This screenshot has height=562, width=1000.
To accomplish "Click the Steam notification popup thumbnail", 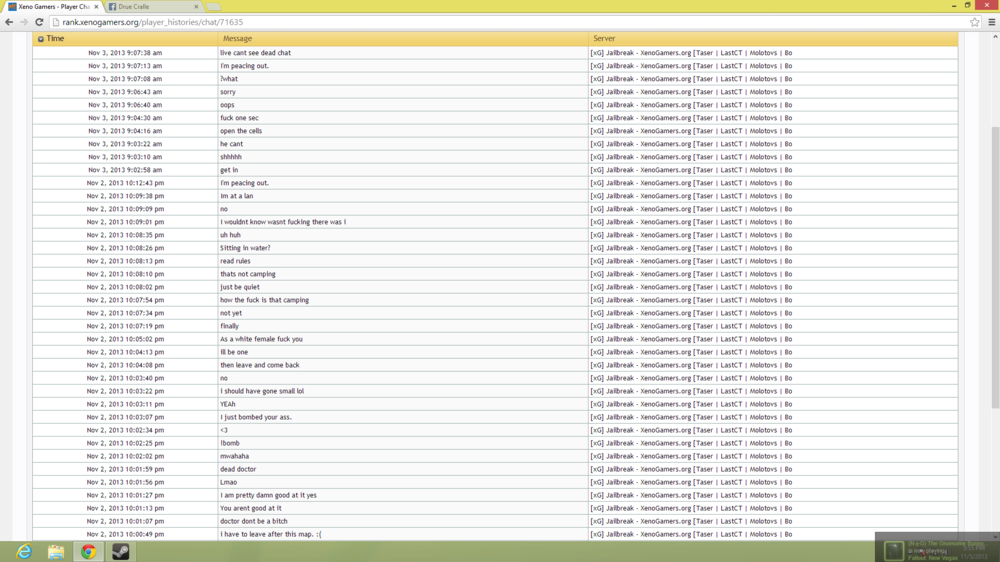I will click(893, 550).
